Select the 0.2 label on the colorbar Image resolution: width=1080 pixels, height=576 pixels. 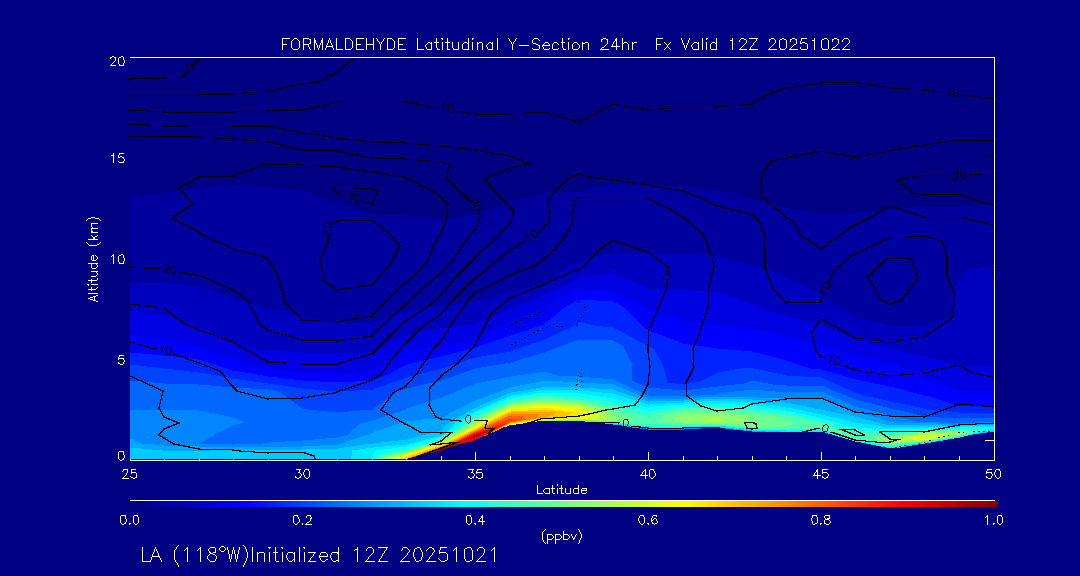point(302,520)
